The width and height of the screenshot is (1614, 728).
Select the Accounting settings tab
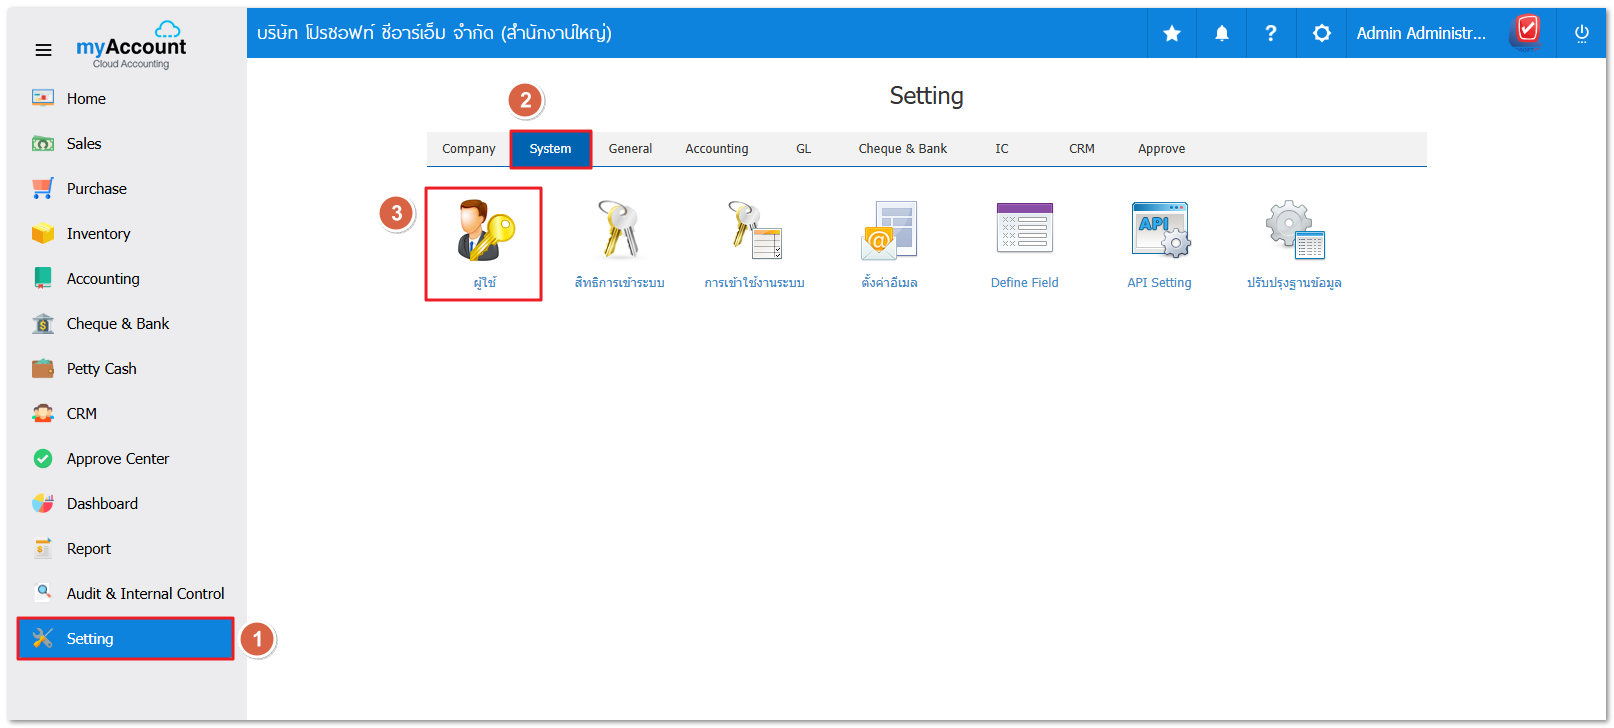pos(716,149)
